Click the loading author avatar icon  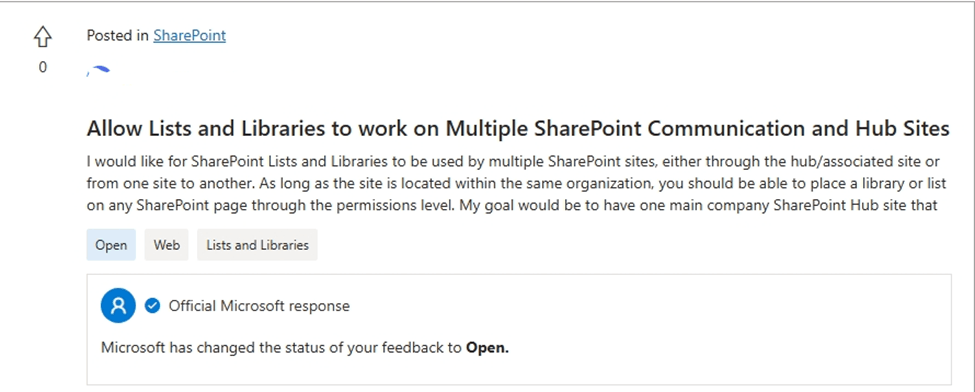point(98,70)
